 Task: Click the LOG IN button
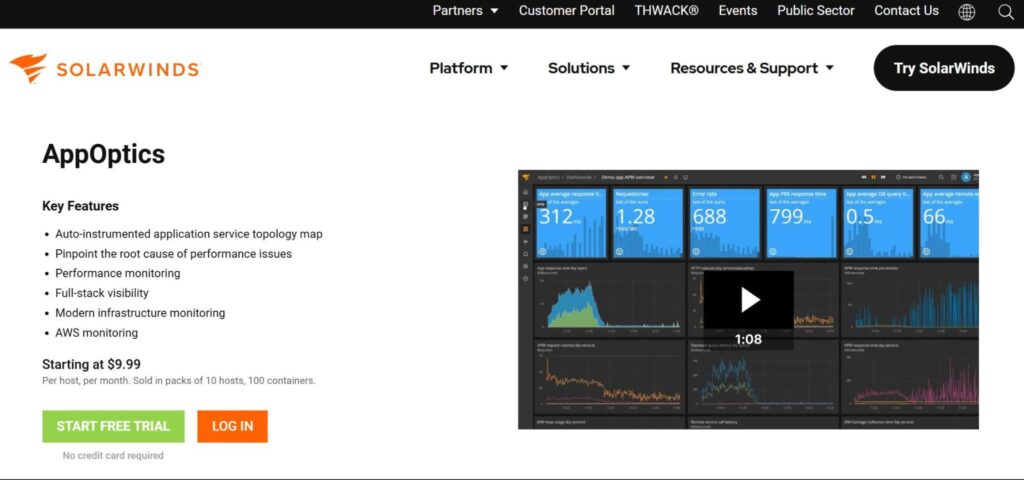pyautogui.click(x=232, y=426)
